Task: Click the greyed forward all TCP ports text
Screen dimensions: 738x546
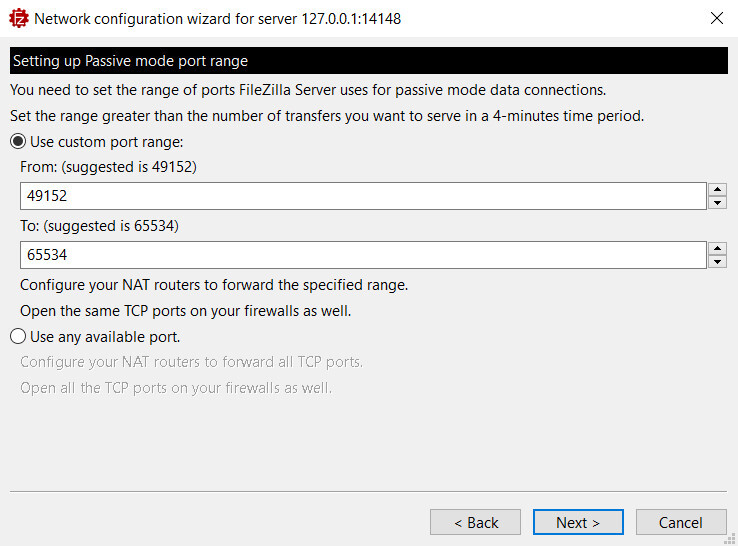Action: pyautogui.click(x=192, y=362)
